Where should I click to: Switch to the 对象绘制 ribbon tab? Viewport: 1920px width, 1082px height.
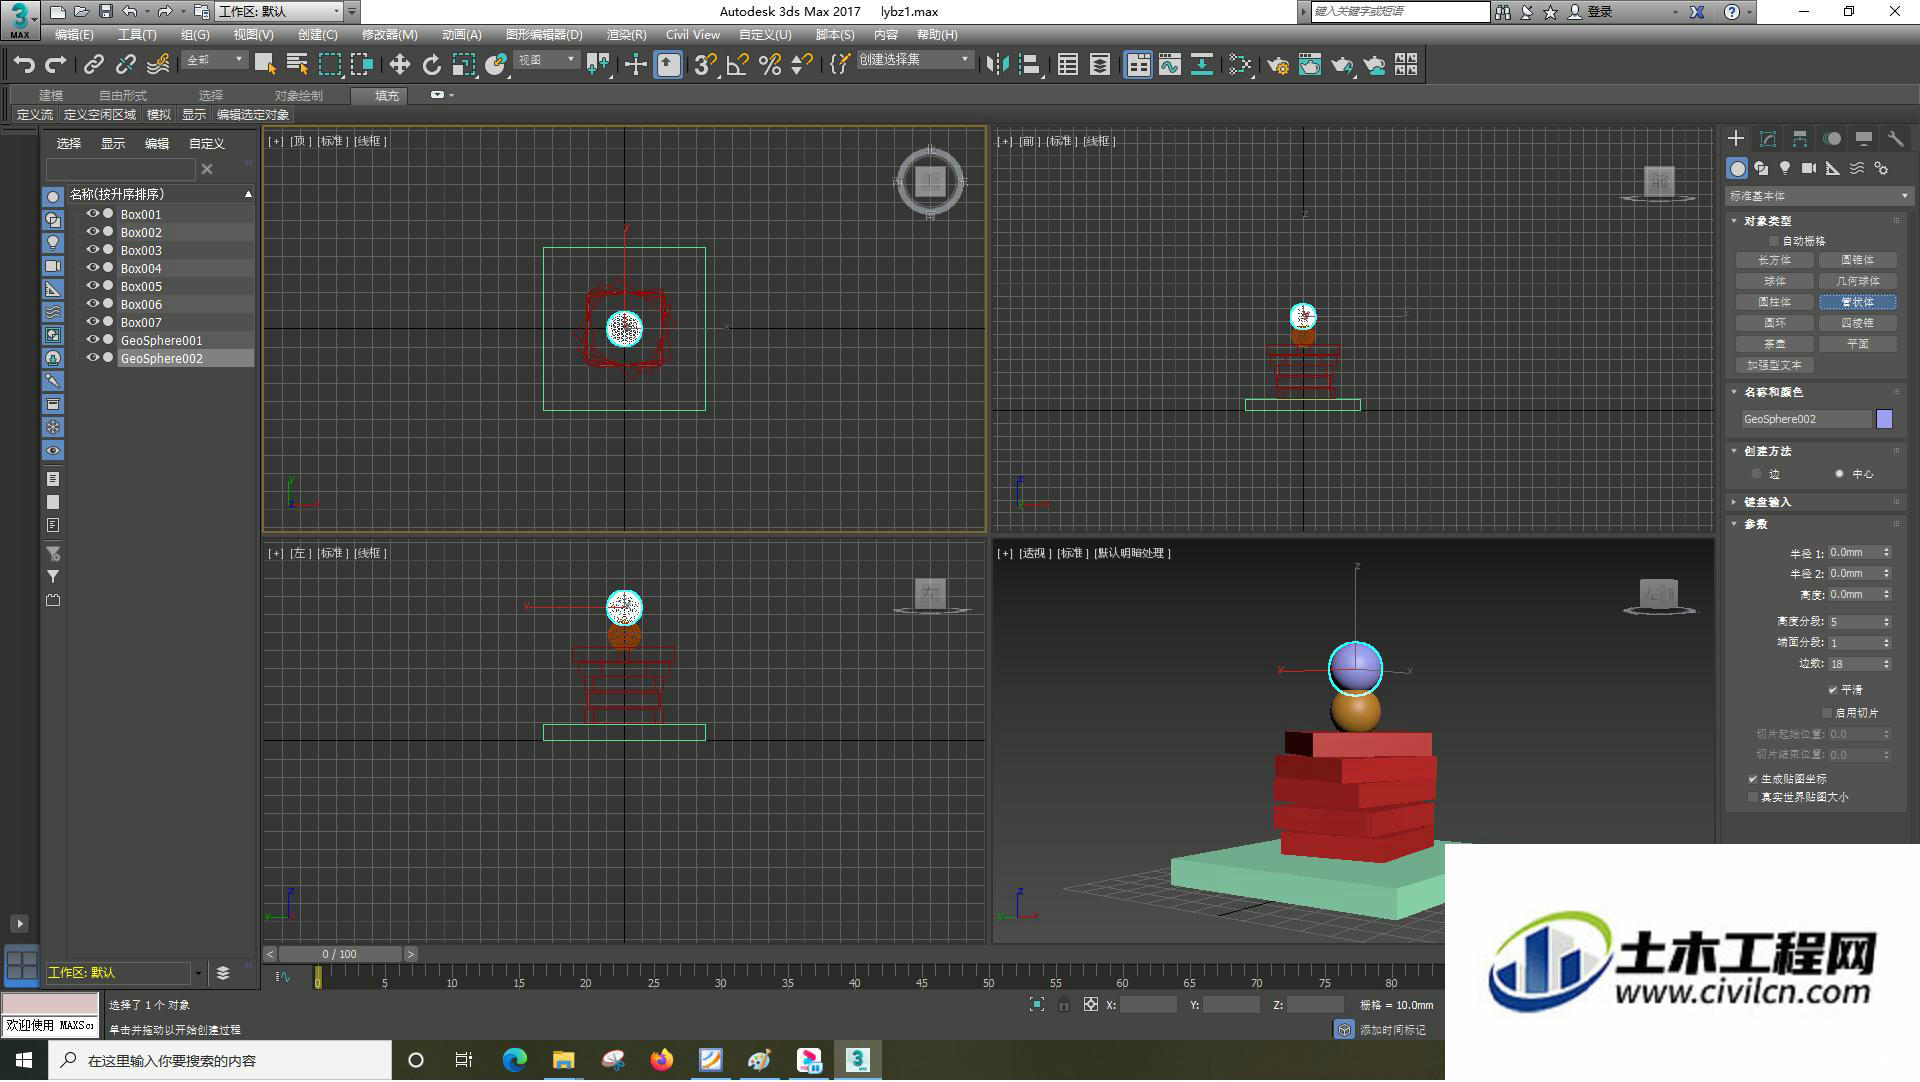click(x=299, y=96)
